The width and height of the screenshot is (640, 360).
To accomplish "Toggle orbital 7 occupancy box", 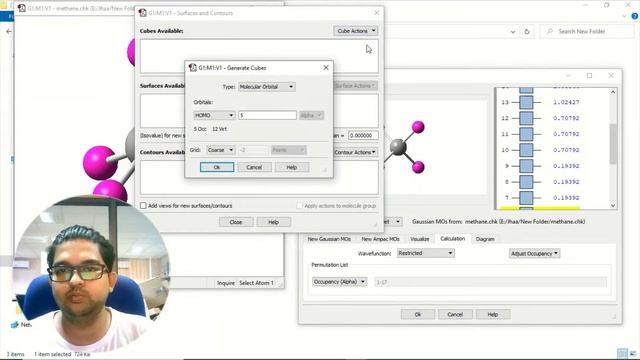I will point(526,198).
